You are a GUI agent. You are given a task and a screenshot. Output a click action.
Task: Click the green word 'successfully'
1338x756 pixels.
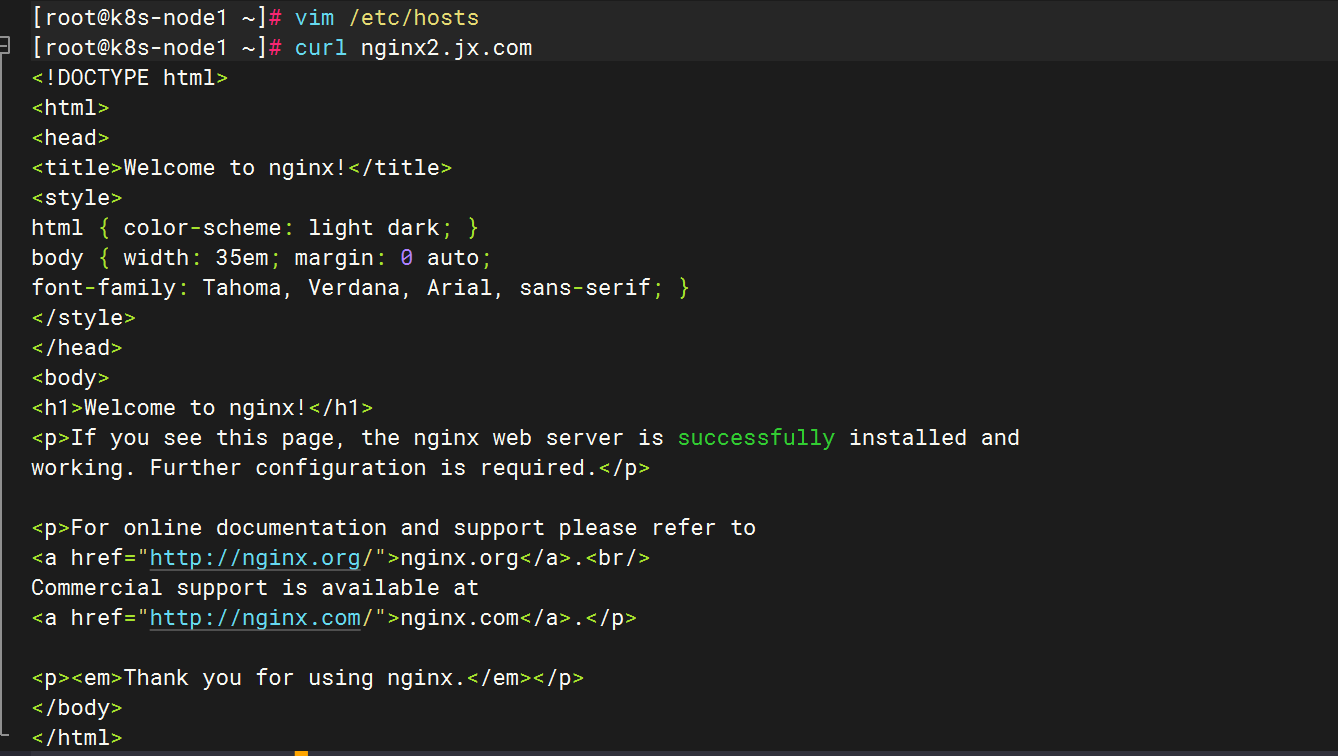tap(756, 438)
